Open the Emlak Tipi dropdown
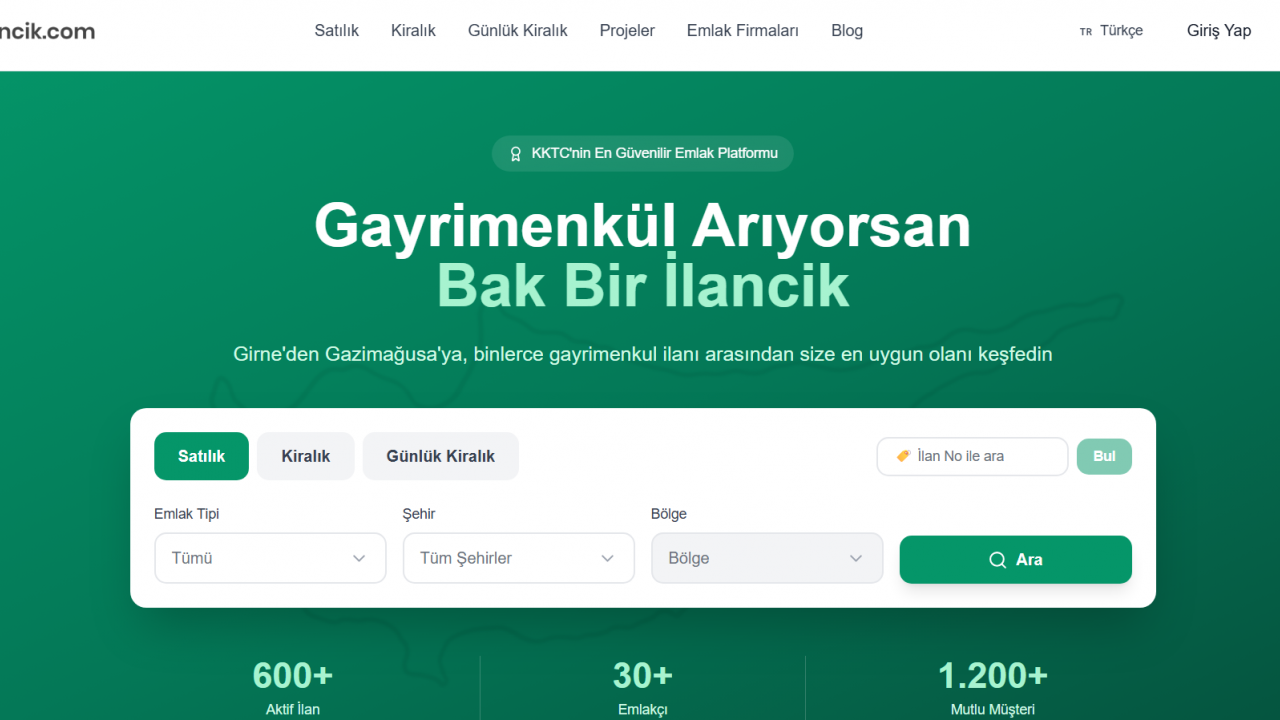This screenshot has height=720, width=1280. pyautogui.click(x=270, y=558)
